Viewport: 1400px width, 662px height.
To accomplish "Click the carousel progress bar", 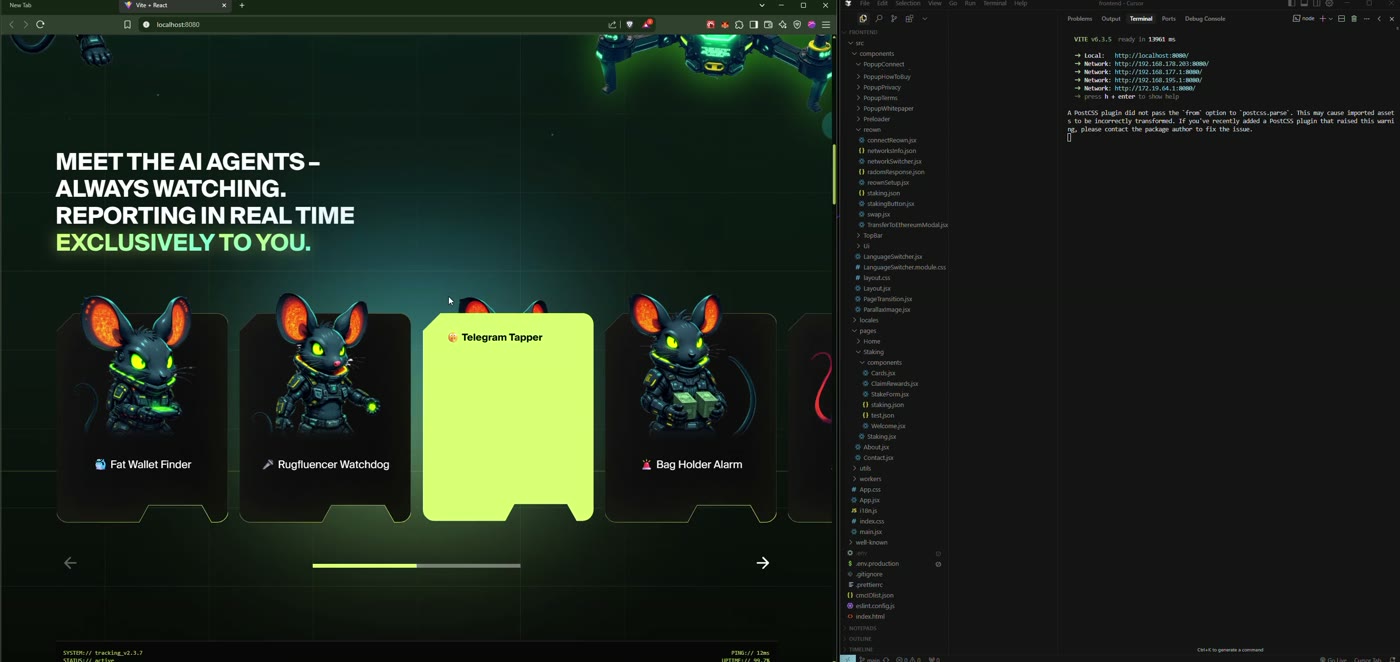I will click(416, 566).
